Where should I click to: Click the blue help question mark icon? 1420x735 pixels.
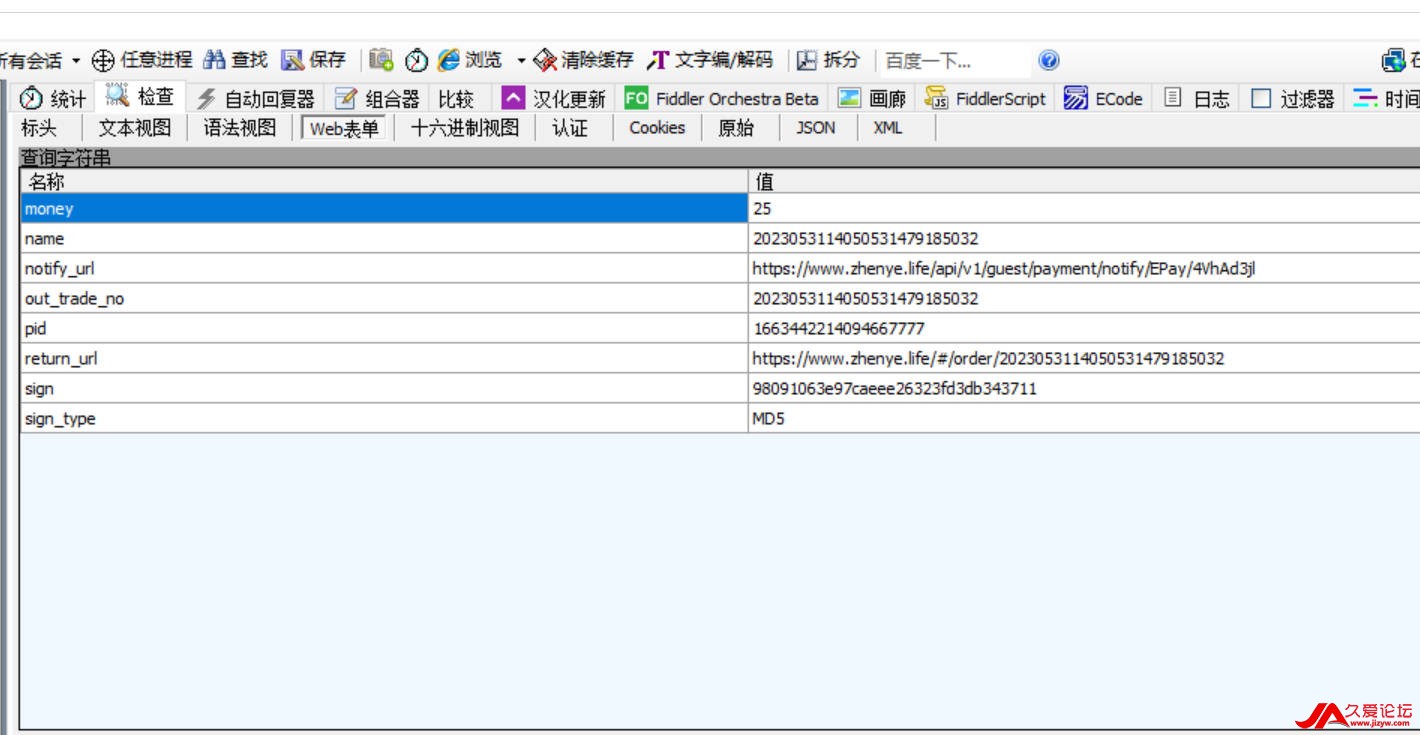1048,61
